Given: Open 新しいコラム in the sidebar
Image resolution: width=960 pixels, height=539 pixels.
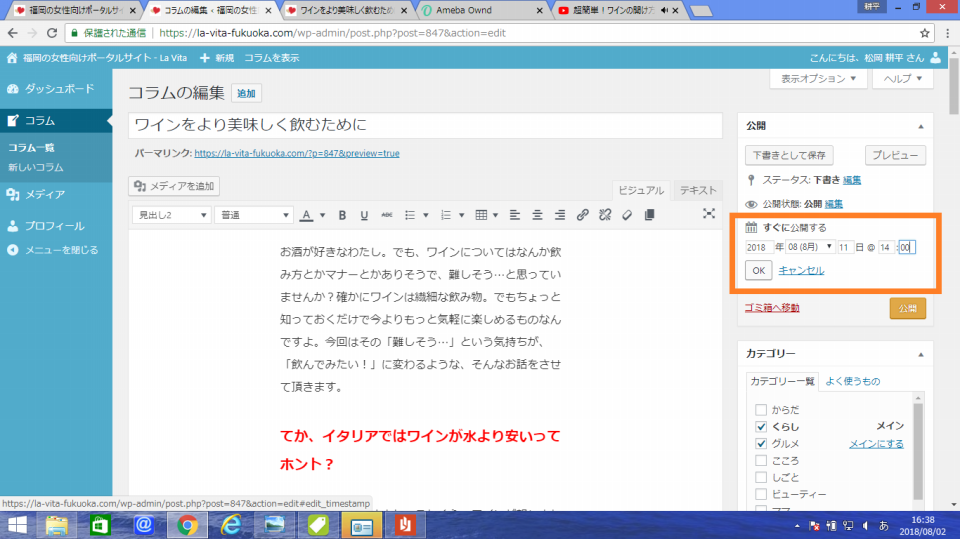Looking at the screenshot, I should pyautogui.click(x=36, y=167).
